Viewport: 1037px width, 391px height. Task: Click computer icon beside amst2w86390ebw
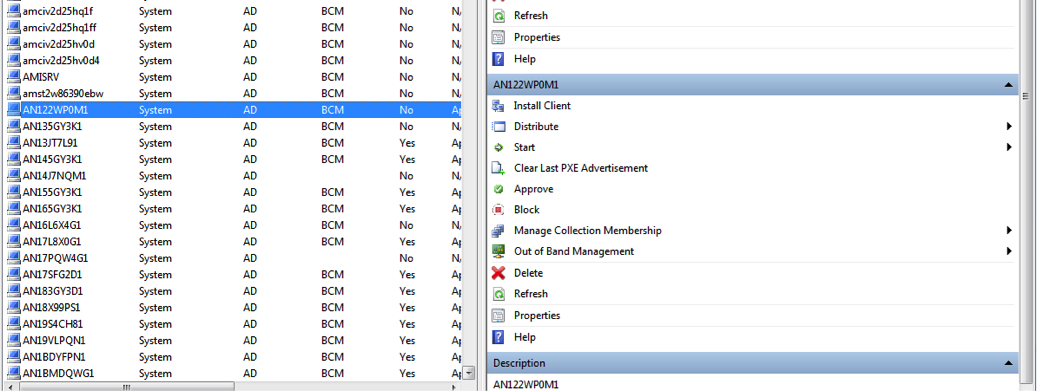point(13,93)
